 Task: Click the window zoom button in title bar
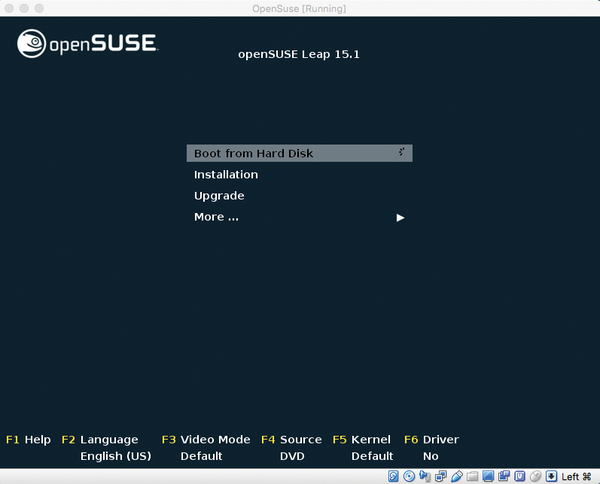tap(39, 8)
